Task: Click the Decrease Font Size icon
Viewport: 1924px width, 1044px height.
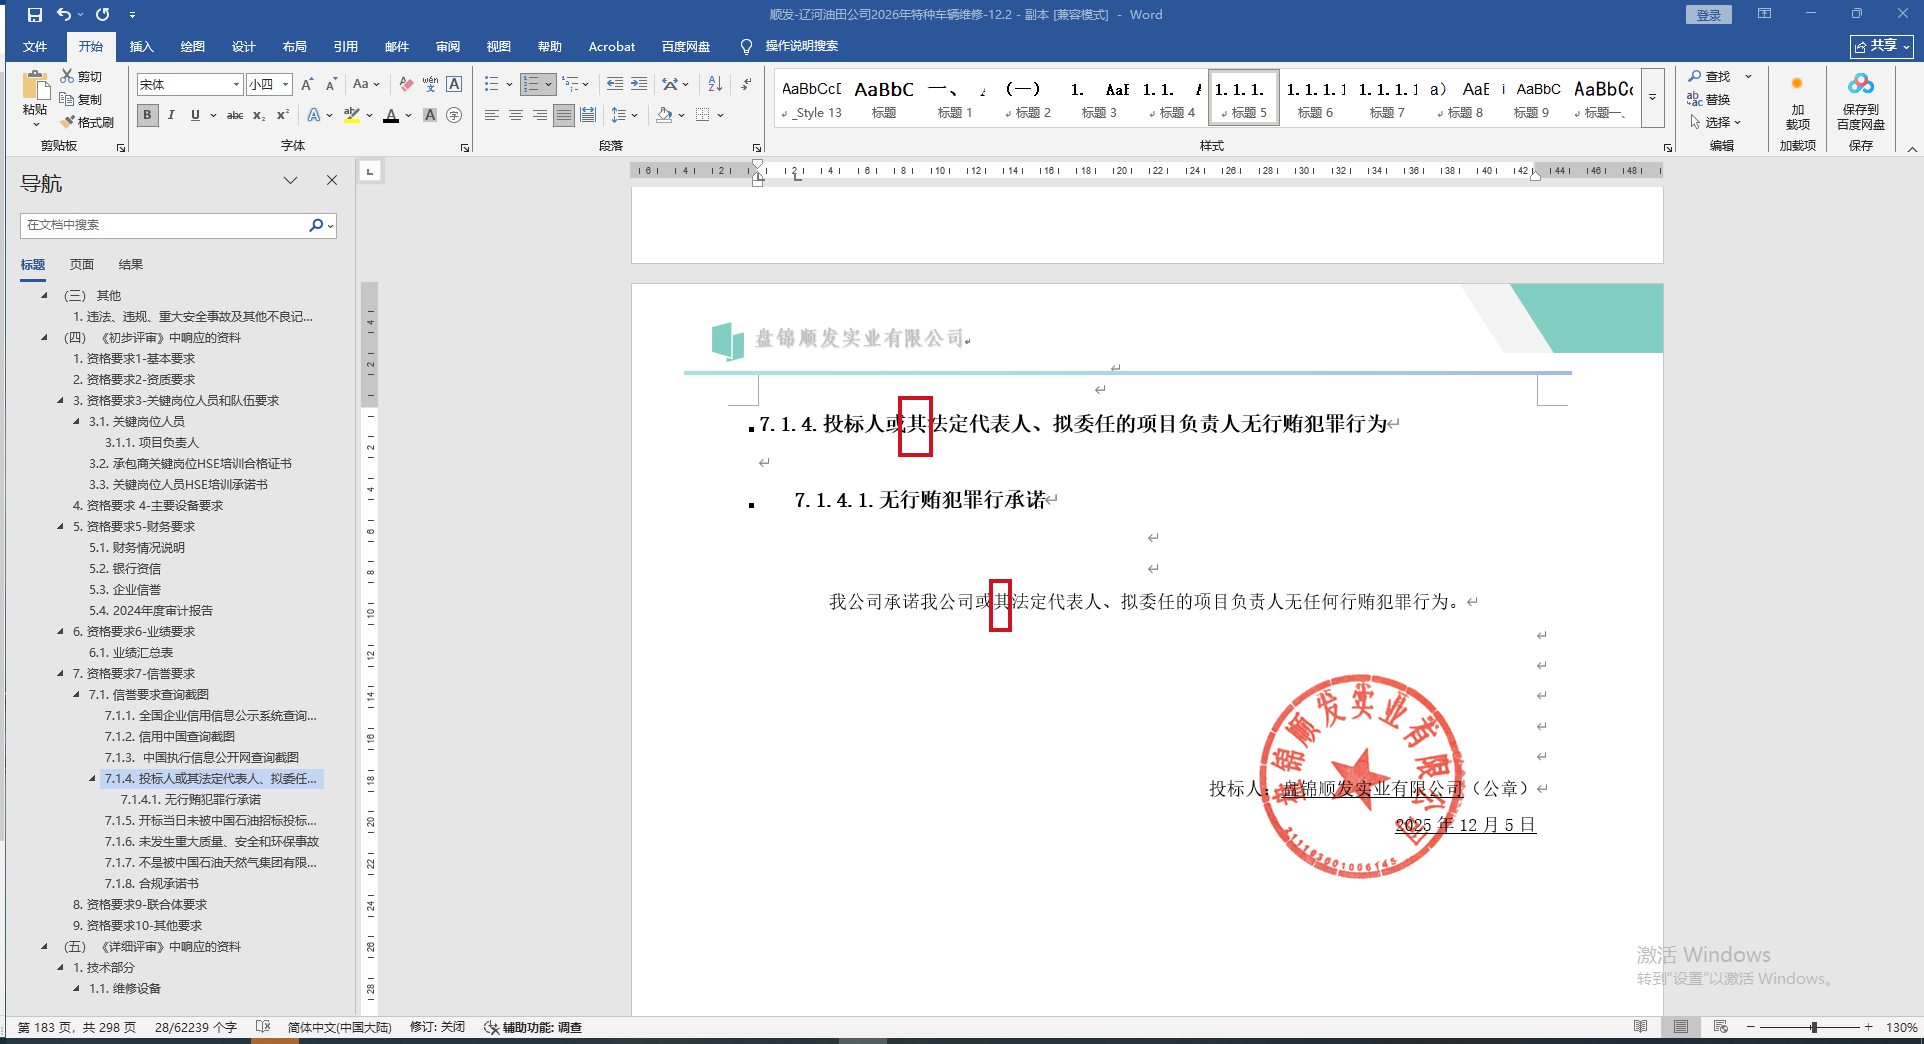Action: [x=331, y=85]
